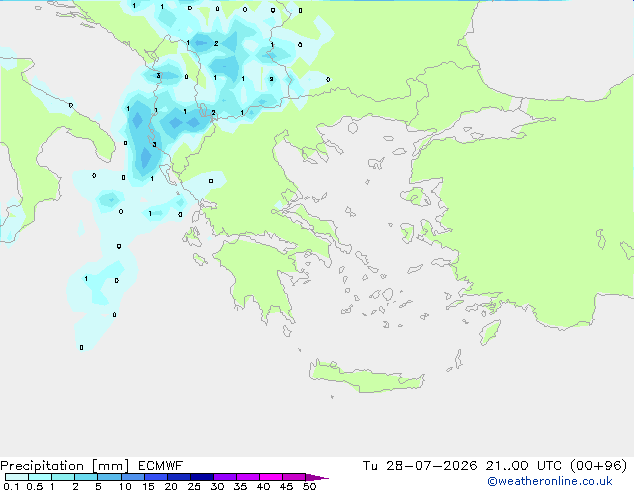This screenshot has height=490, width=634.
Task: Click the '(00+96)' forecast offset text
Action: (x=598, y=466)
